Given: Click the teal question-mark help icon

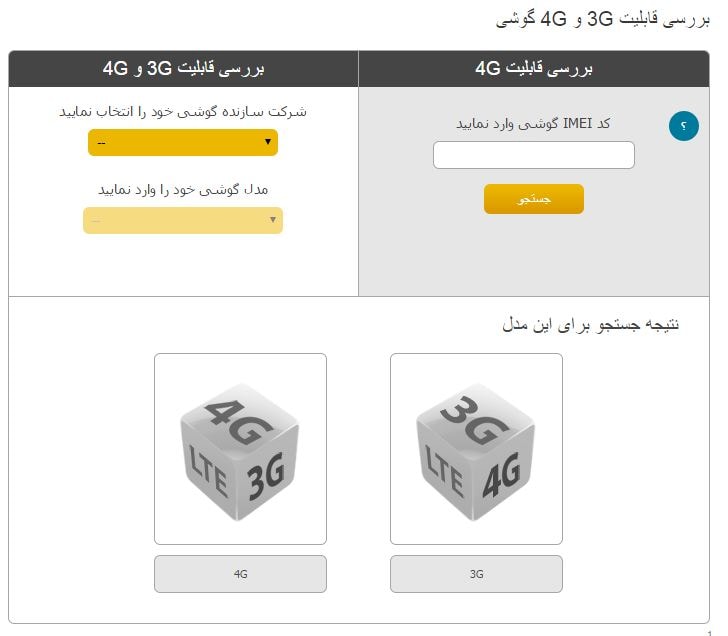Looking at the screenshot, I should (683, 126).
